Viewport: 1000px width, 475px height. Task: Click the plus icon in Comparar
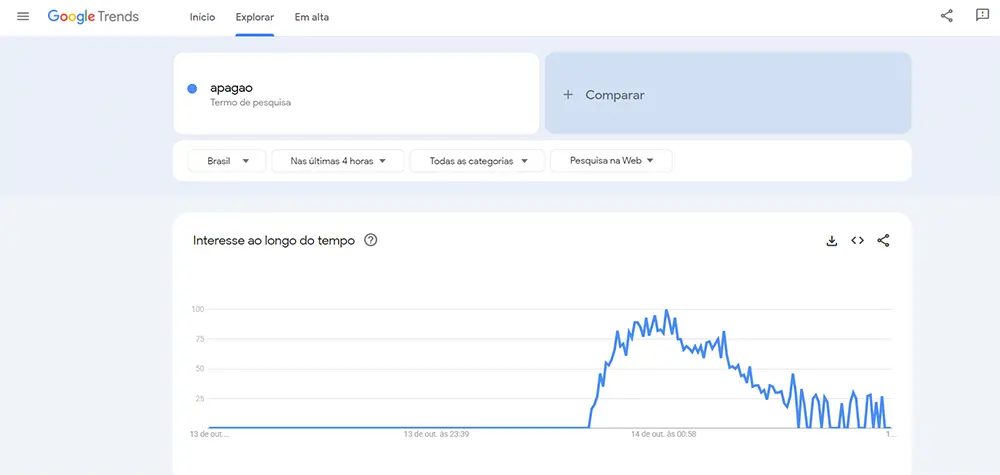coord(568,95)
